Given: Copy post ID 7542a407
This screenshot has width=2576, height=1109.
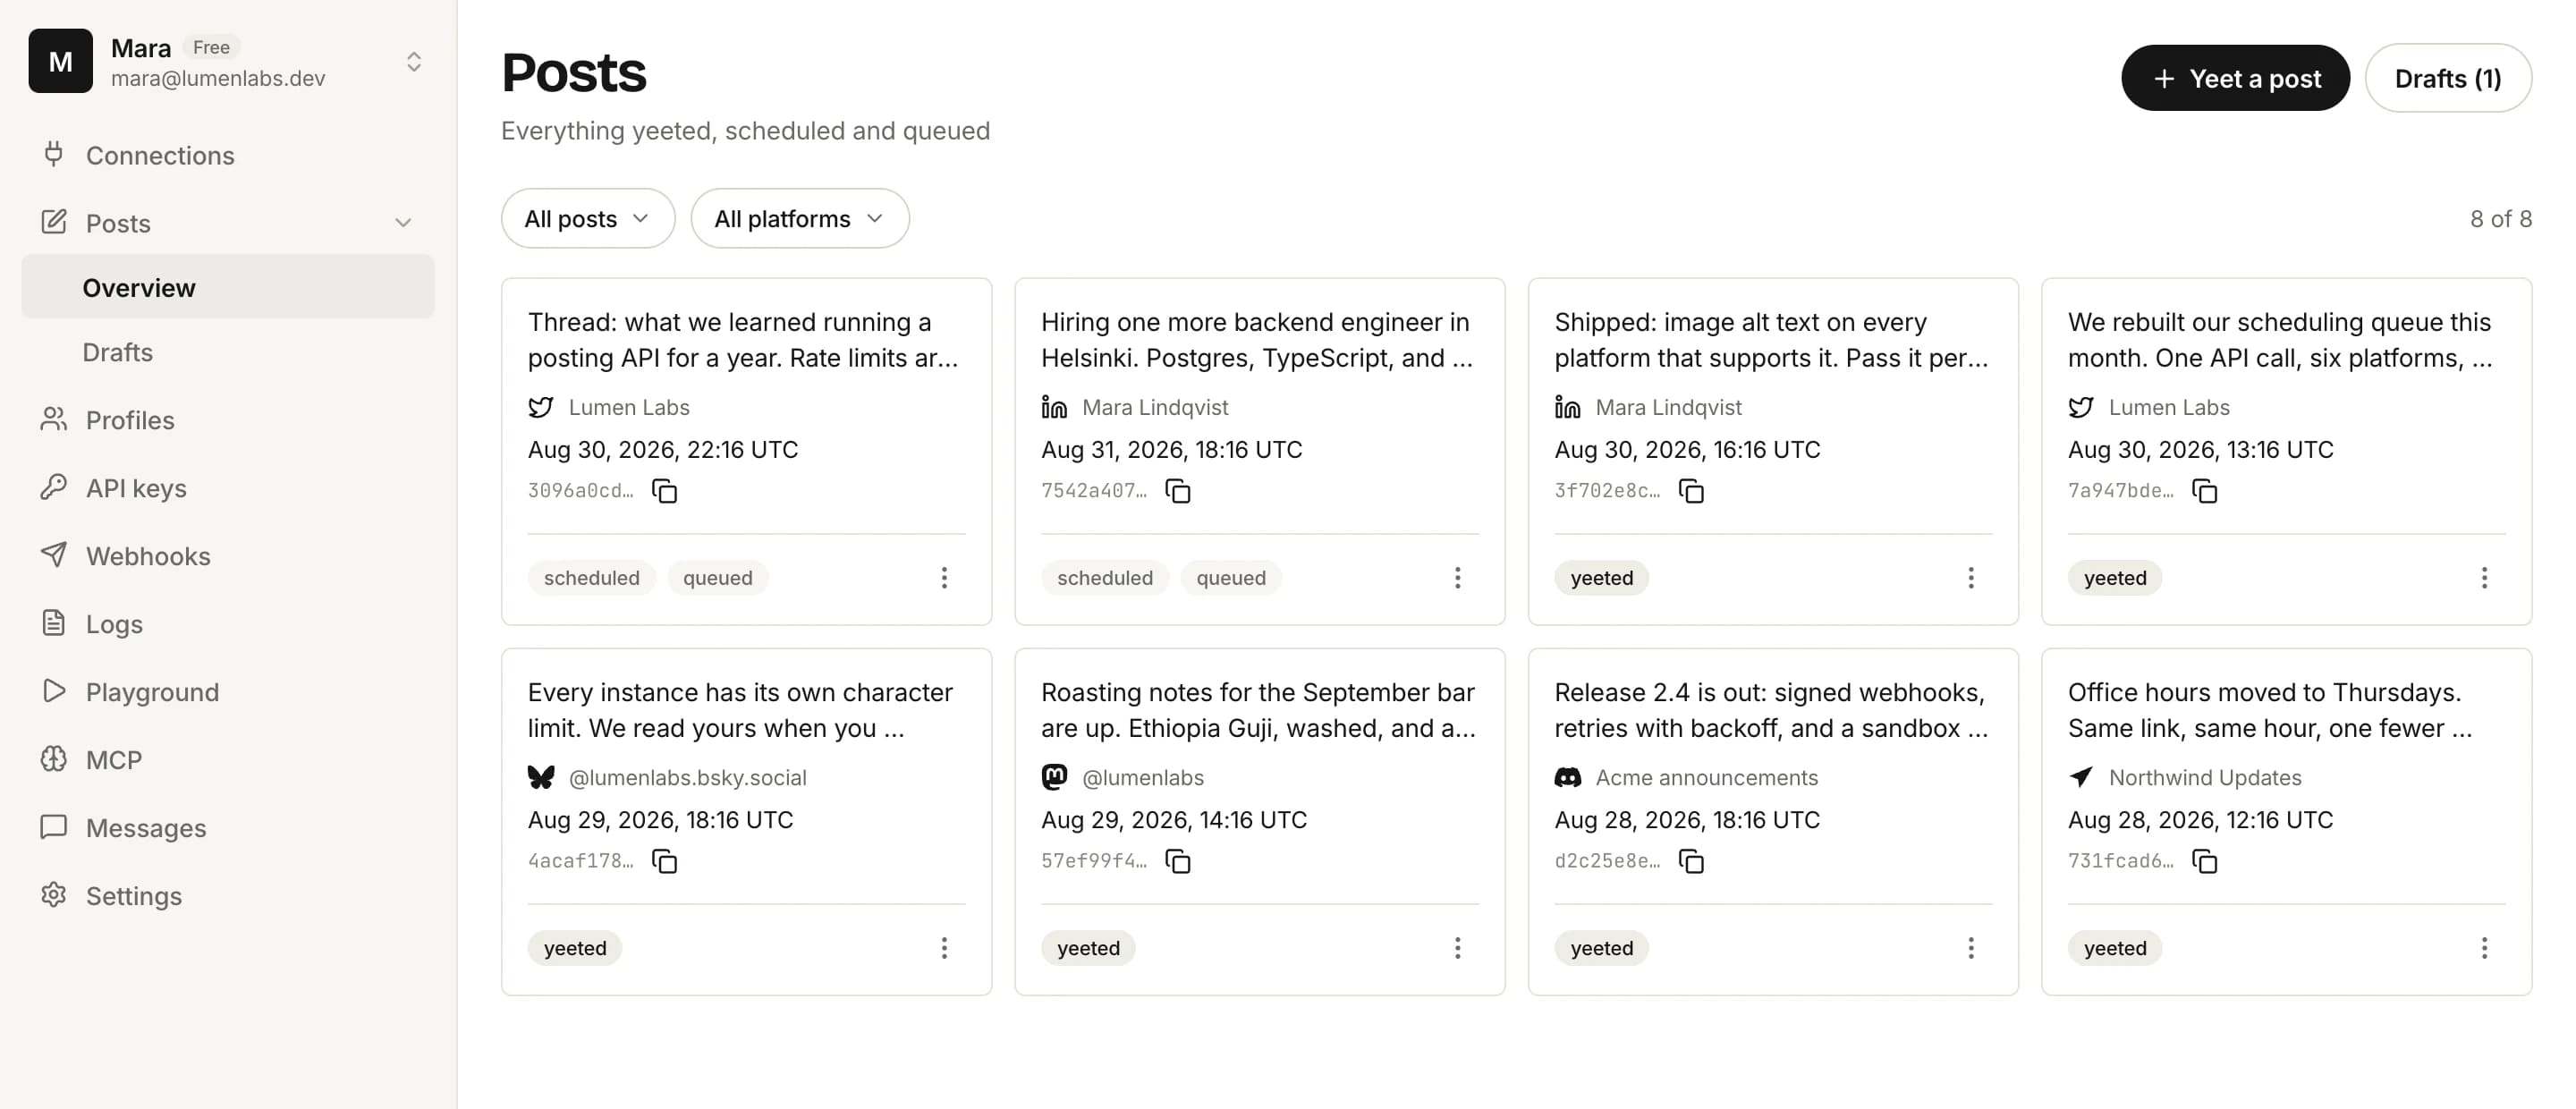Looking at the screenshot, I should pyautogui.click(x=1177, y=491).
